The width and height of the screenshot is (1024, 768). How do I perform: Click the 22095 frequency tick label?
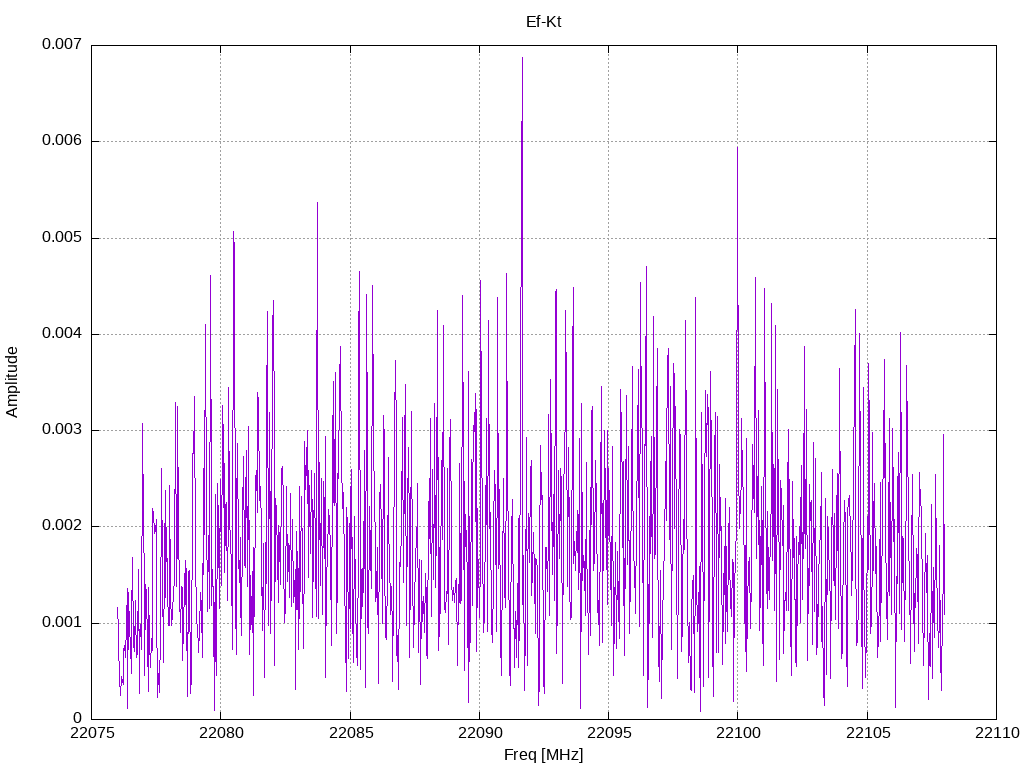(x=608, y=735)
